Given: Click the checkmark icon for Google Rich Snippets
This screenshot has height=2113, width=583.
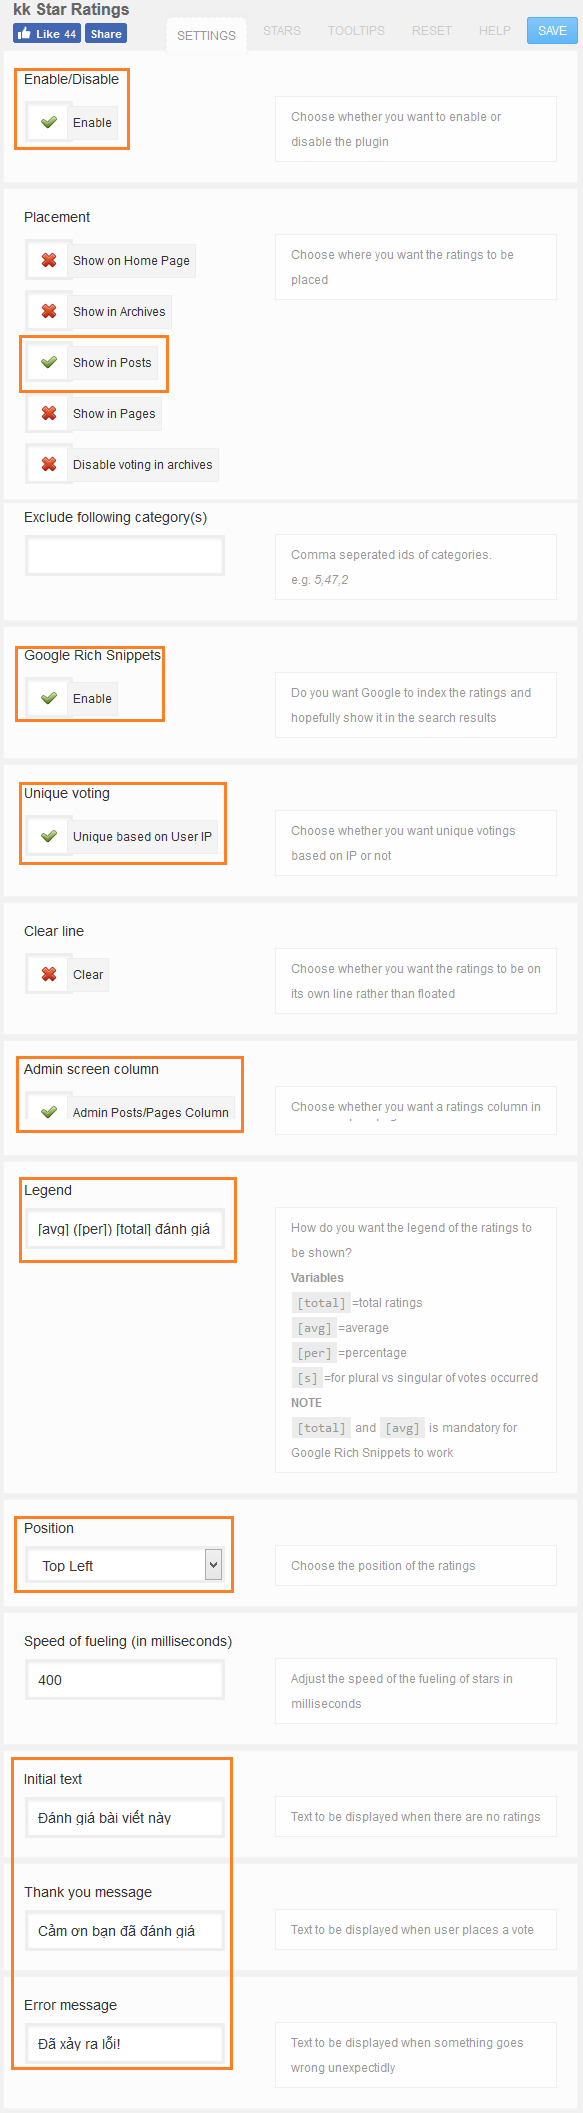Looking at the screenshot, I should 46,699.
